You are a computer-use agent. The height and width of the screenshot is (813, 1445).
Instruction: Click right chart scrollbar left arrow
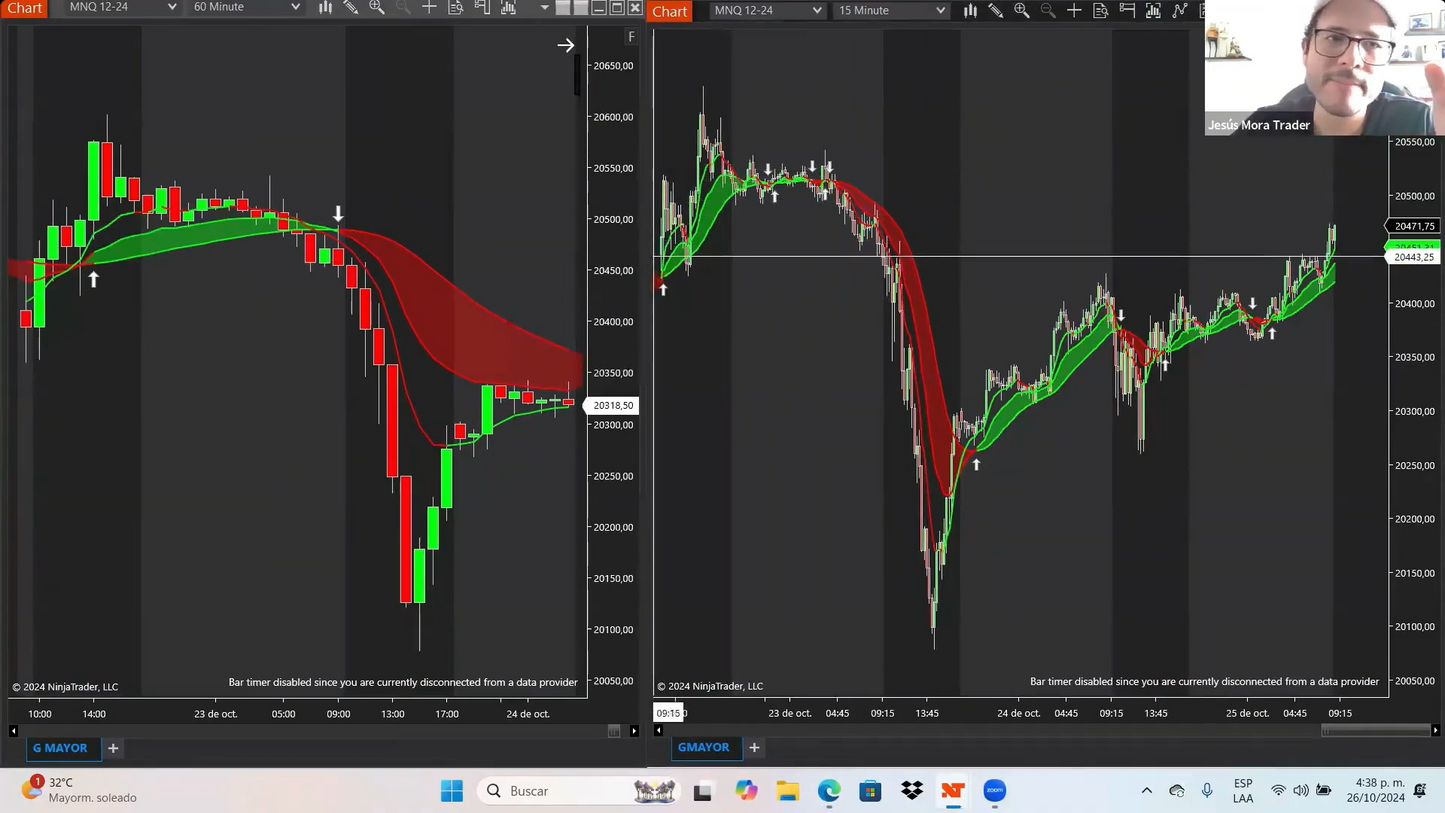click(x=658, y=730)
